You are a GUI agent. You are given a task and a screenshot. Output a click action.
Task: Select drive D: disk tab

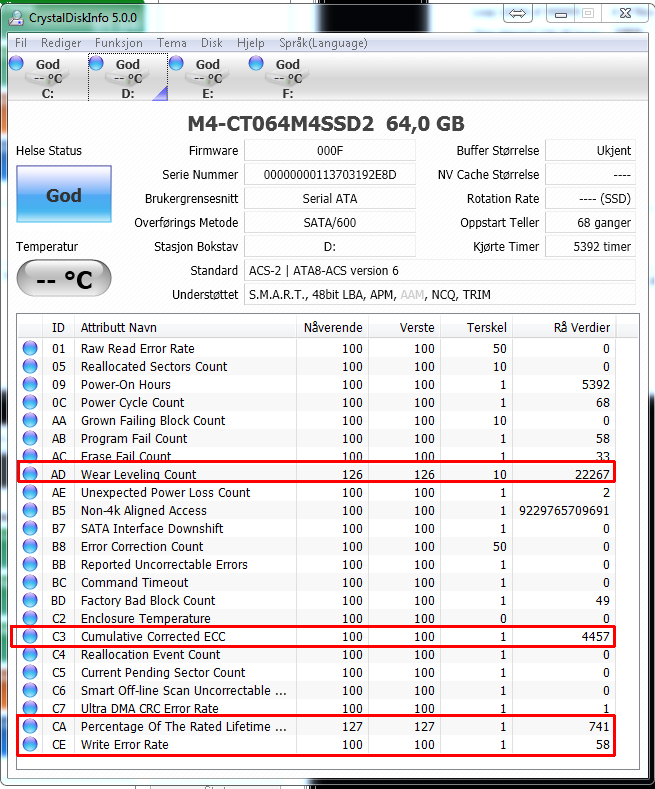[128, 77]
